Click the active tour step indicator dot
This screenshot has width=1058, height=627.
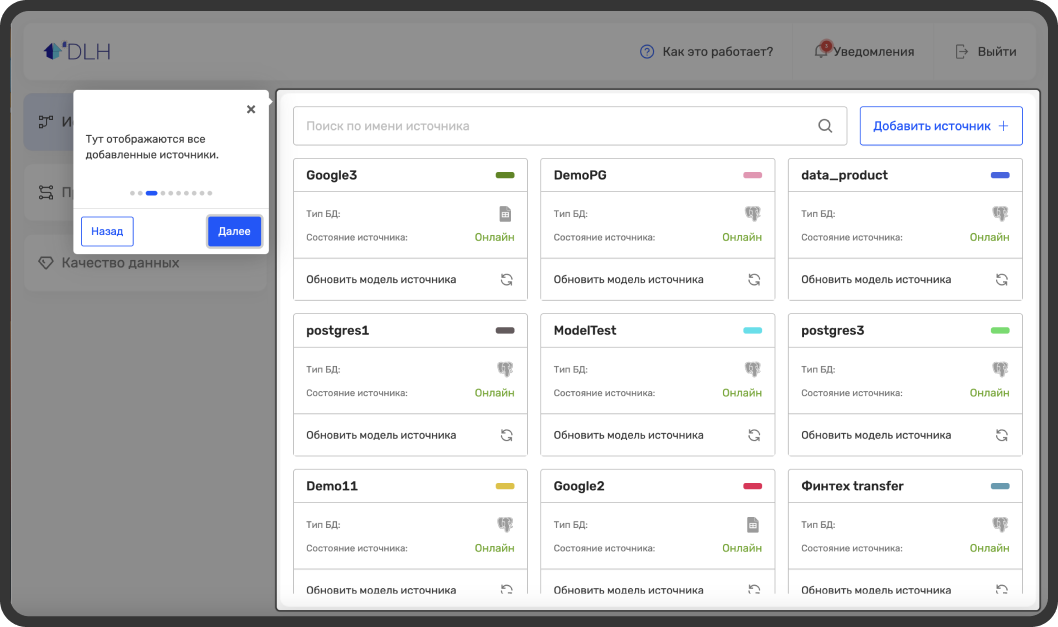pyautogui.click(x=152, y=193)
